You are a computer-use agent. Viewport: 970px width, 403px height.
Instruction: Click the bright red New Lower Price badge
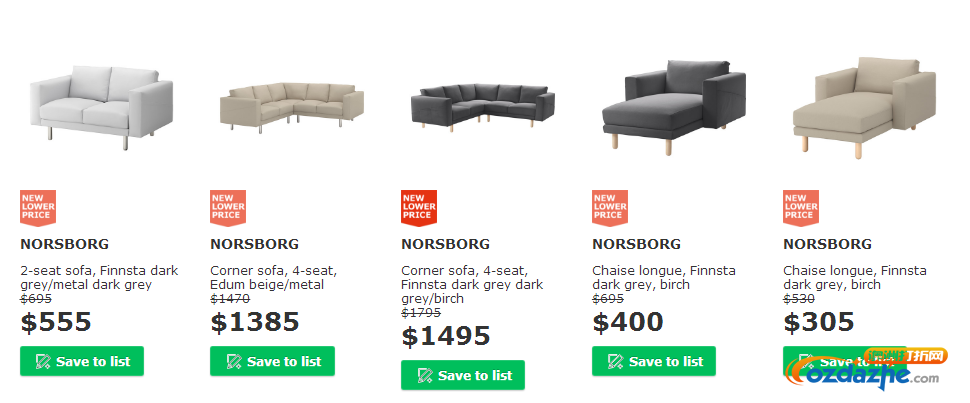pyautogui.click(x=419, y=208)
